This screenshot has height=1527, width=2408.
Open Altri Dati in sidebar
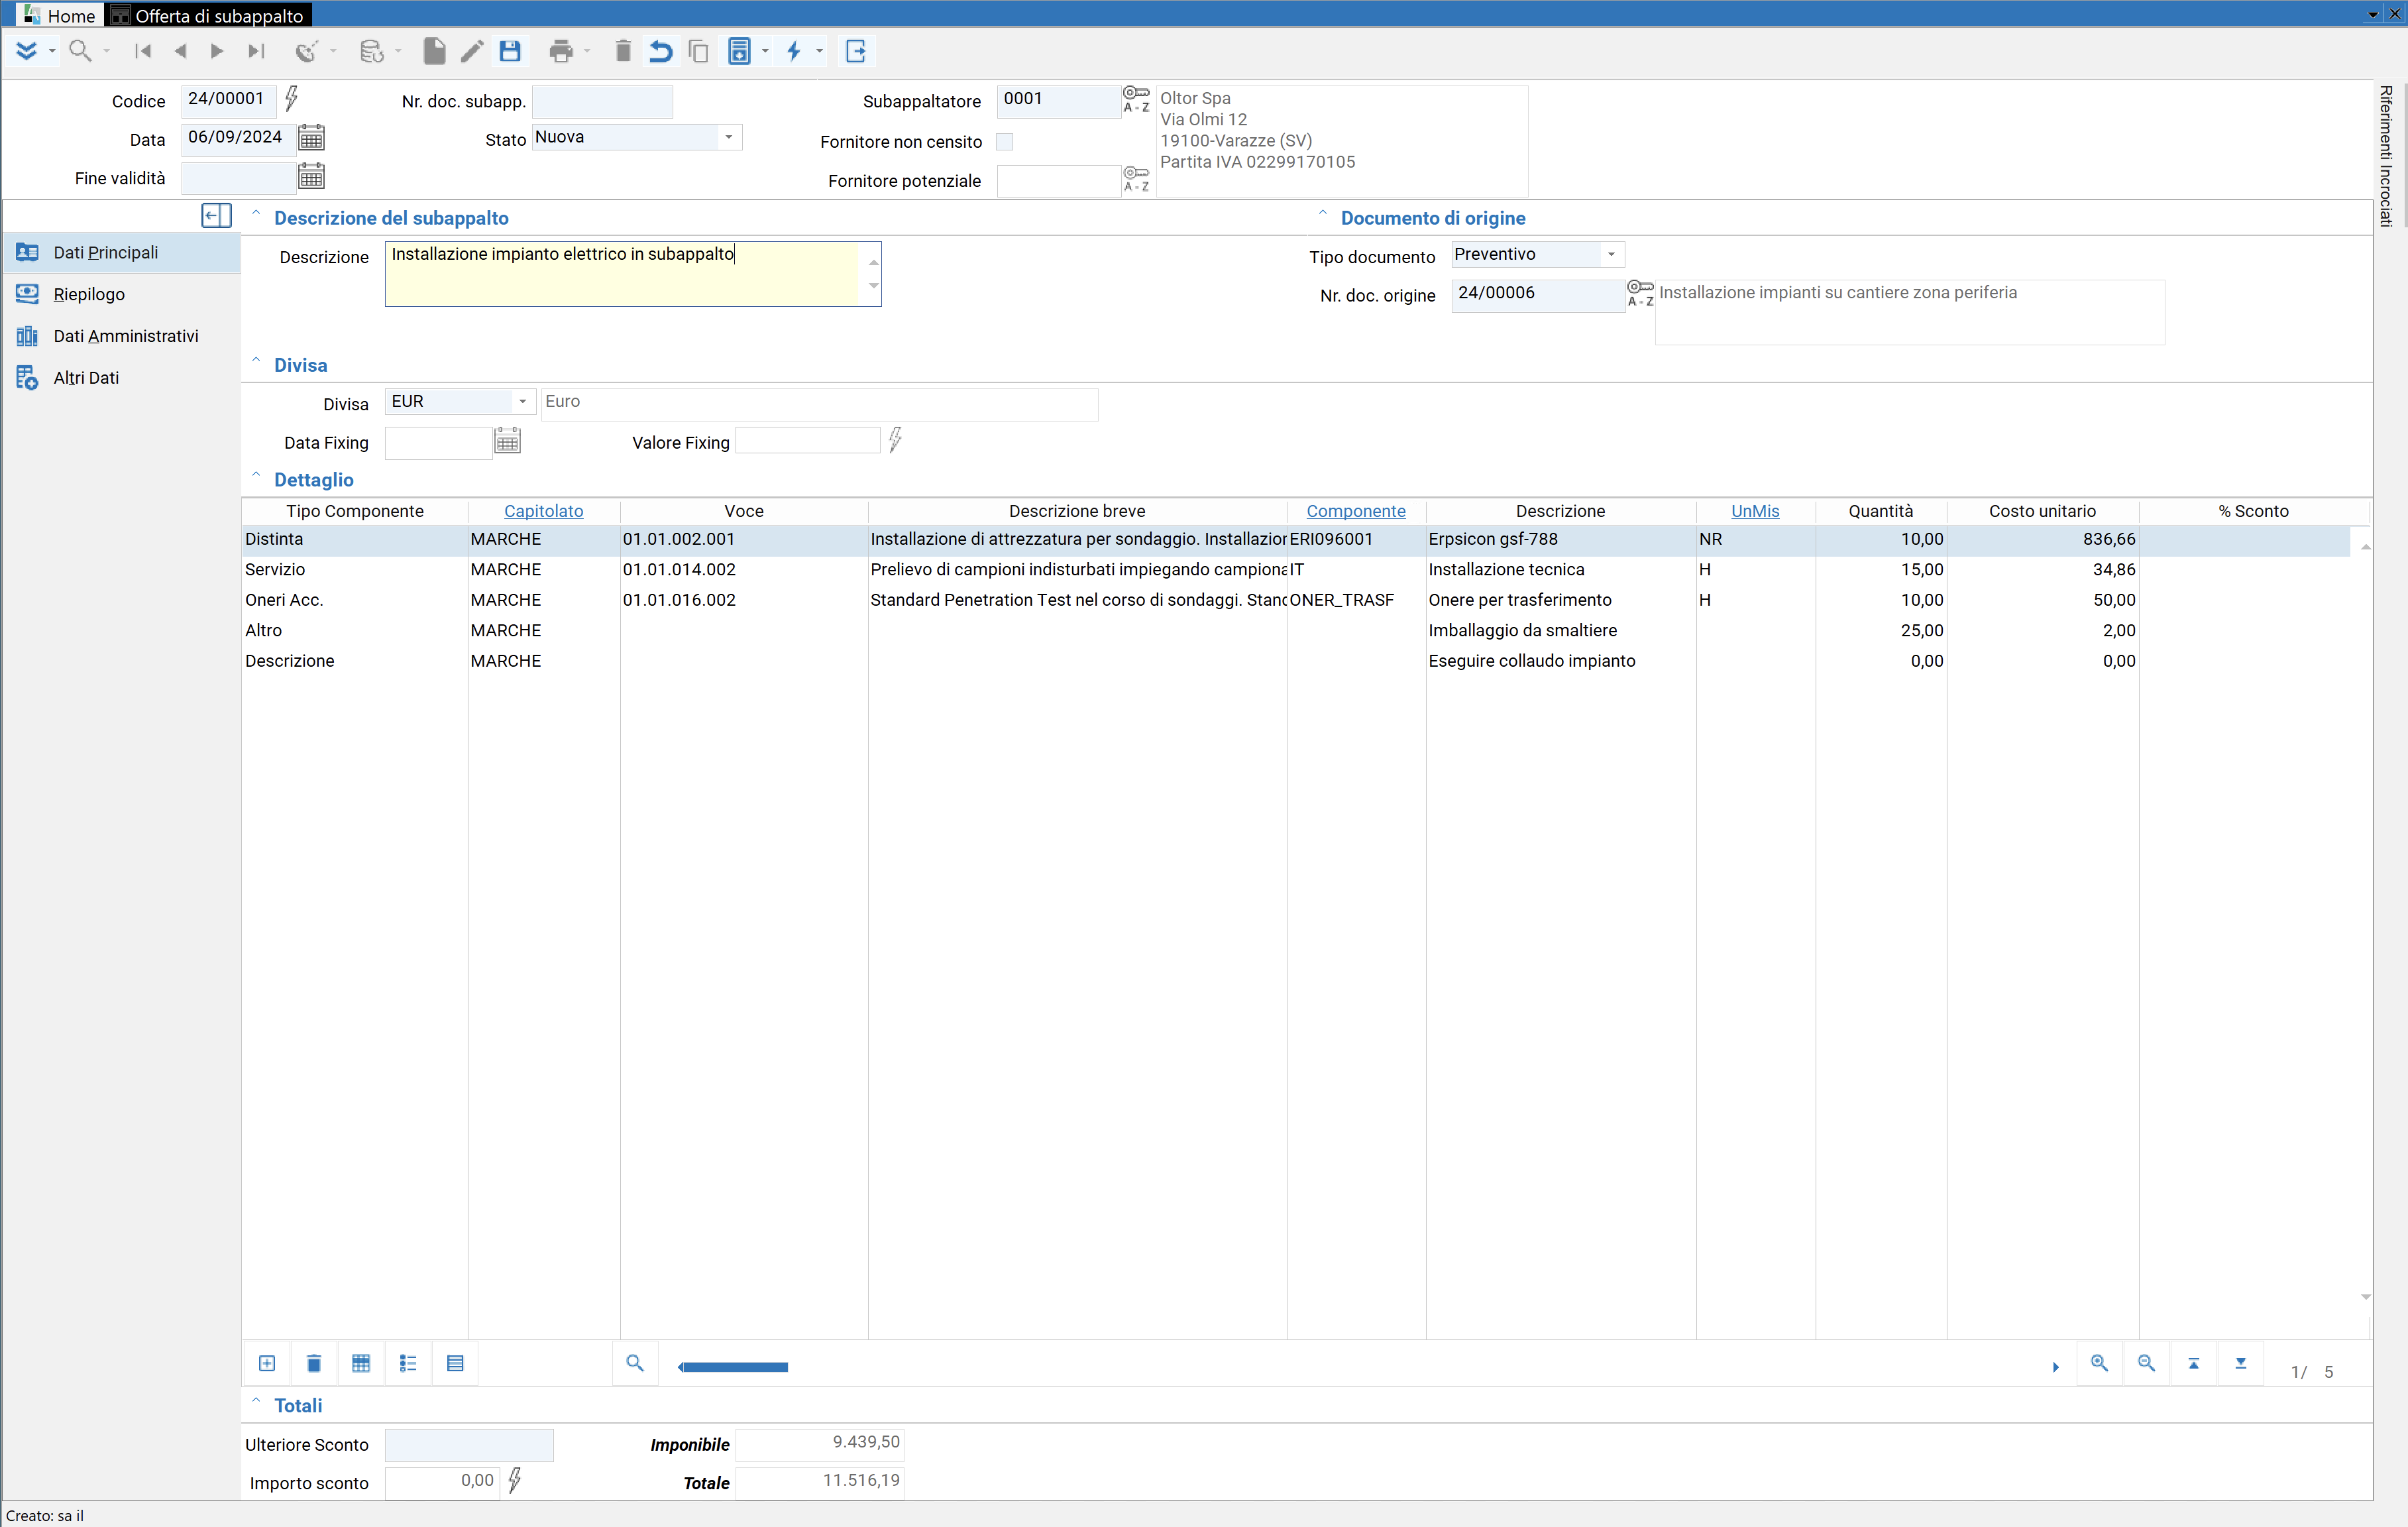point(121,378)
